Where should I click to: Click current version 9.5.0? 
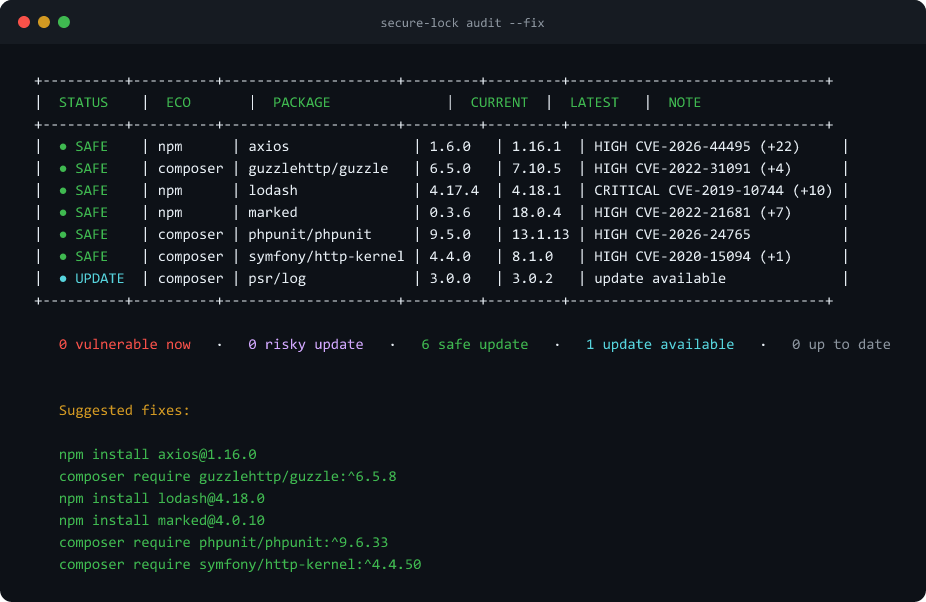tap(450, 235)
